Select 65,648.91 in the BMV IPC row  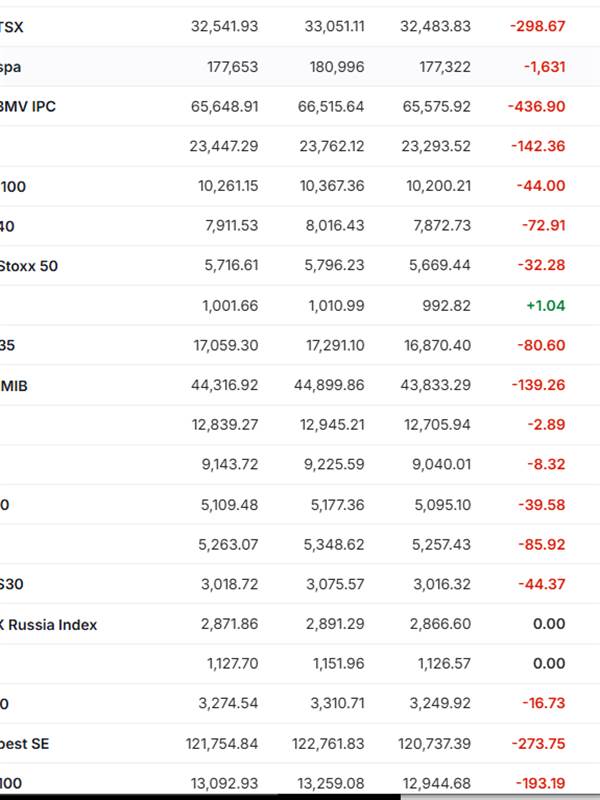pos(224,107)
